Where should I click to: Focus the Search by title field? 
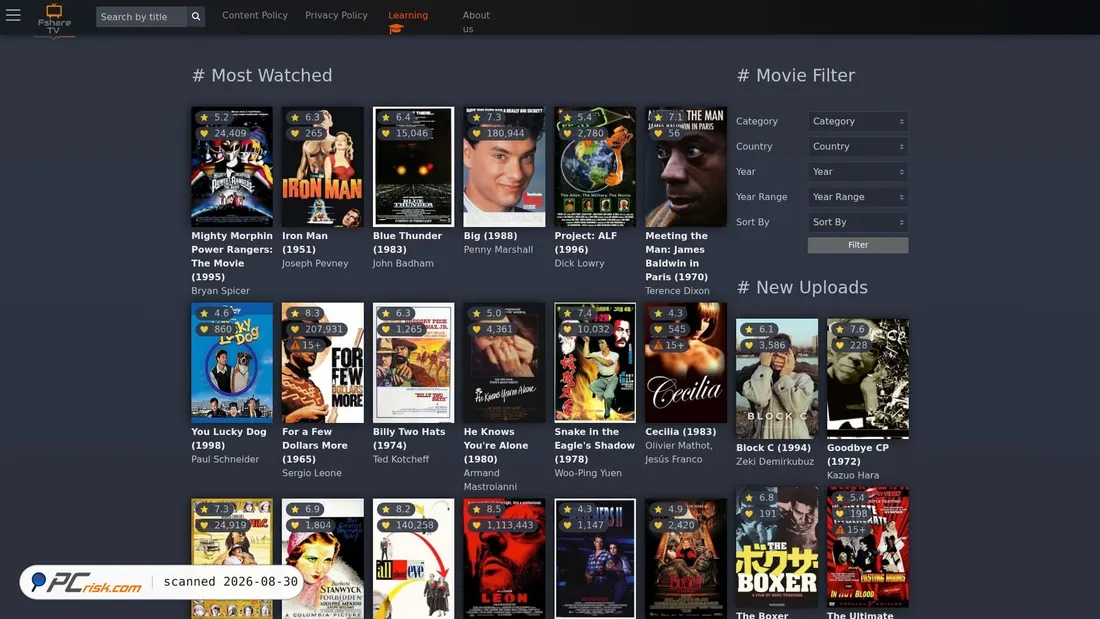pos(142,16)
